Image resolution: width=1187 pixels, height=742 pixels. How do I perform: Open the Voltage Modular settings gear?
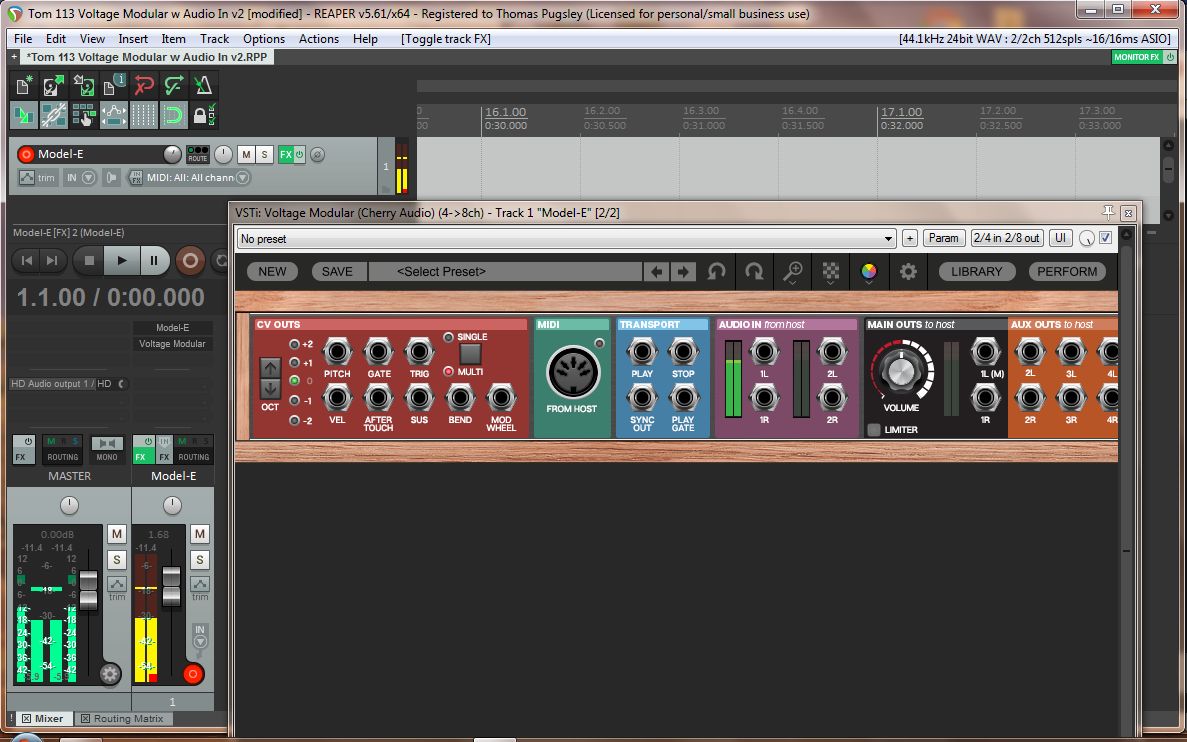908,272
